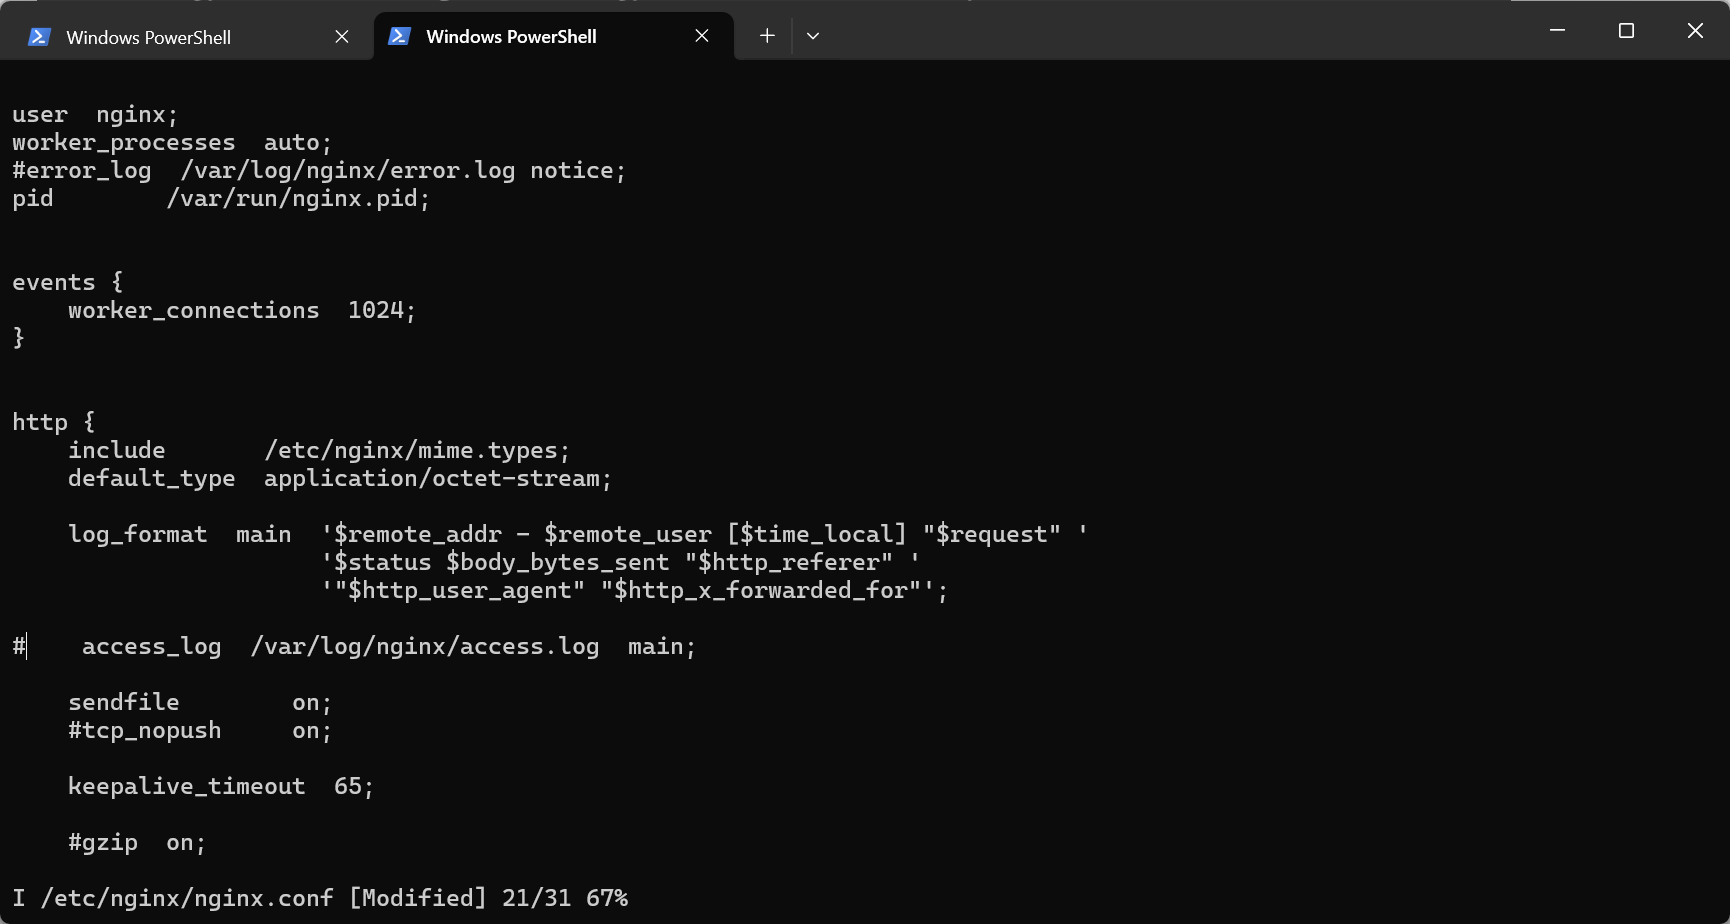Click the PowerShell icon on the active tab
Image resolution: width=1730 pixels, height=924 pixels.
coord(398,35)
